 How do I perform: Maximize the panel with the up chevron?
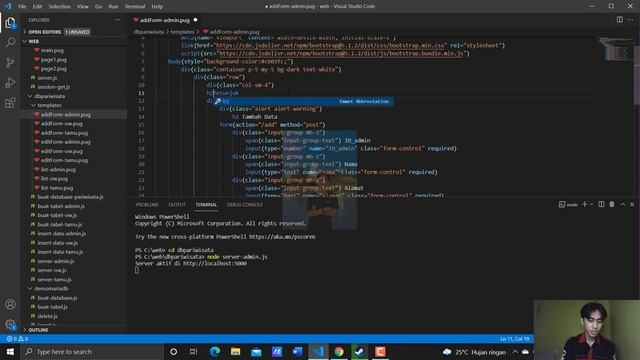[x=623, y=204]
